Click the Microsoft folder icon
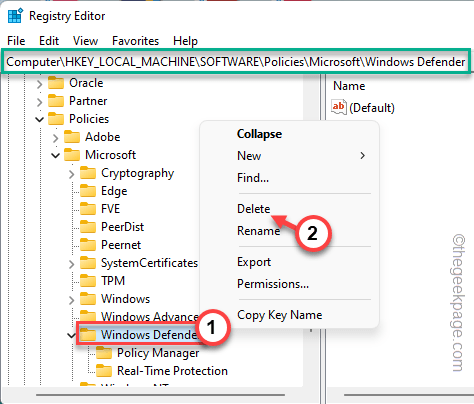 (x=72, y=155)
